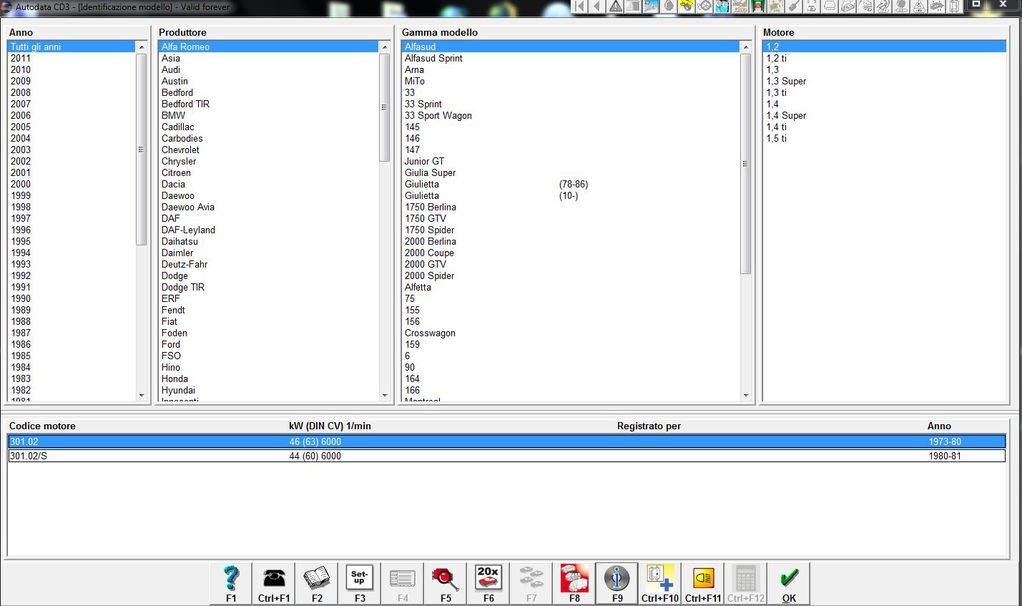Image resolution: width=1022 pixels, height=606 pixels.
Task: Select the Giulietta (78-86) model
Action: (x=571, y=184)
